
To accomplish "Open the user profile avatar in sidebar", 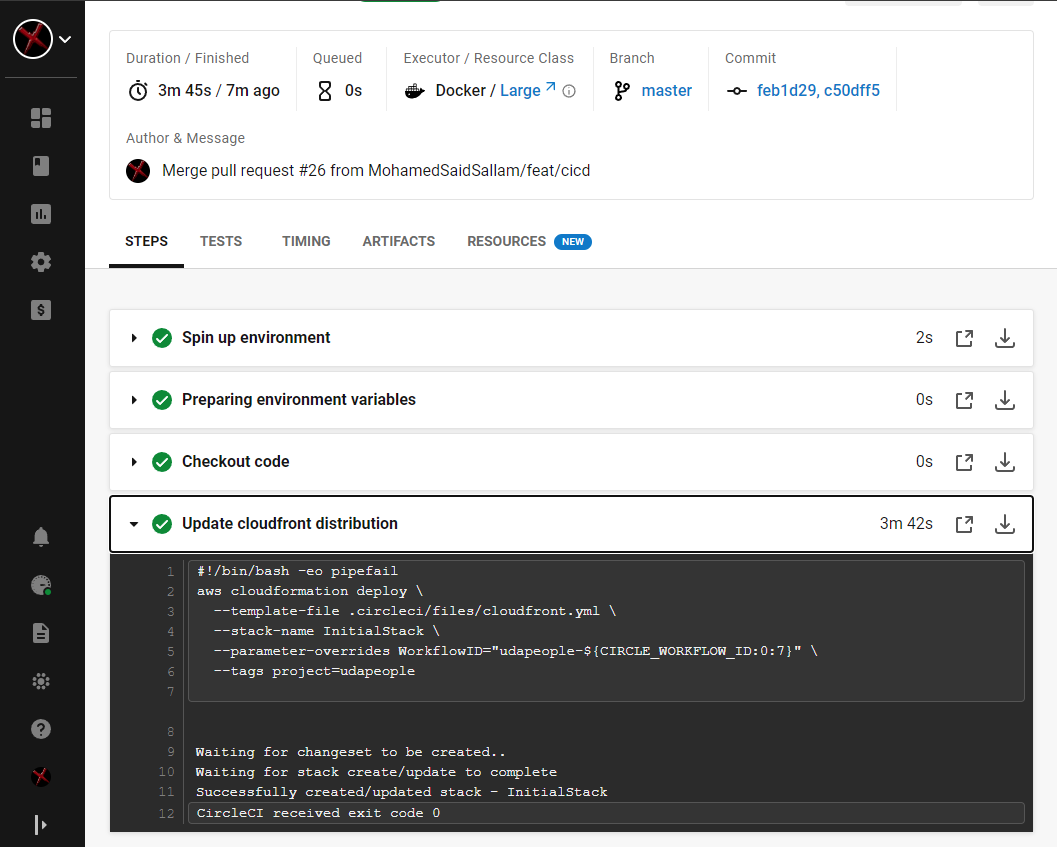I will [x=41, y=777].
